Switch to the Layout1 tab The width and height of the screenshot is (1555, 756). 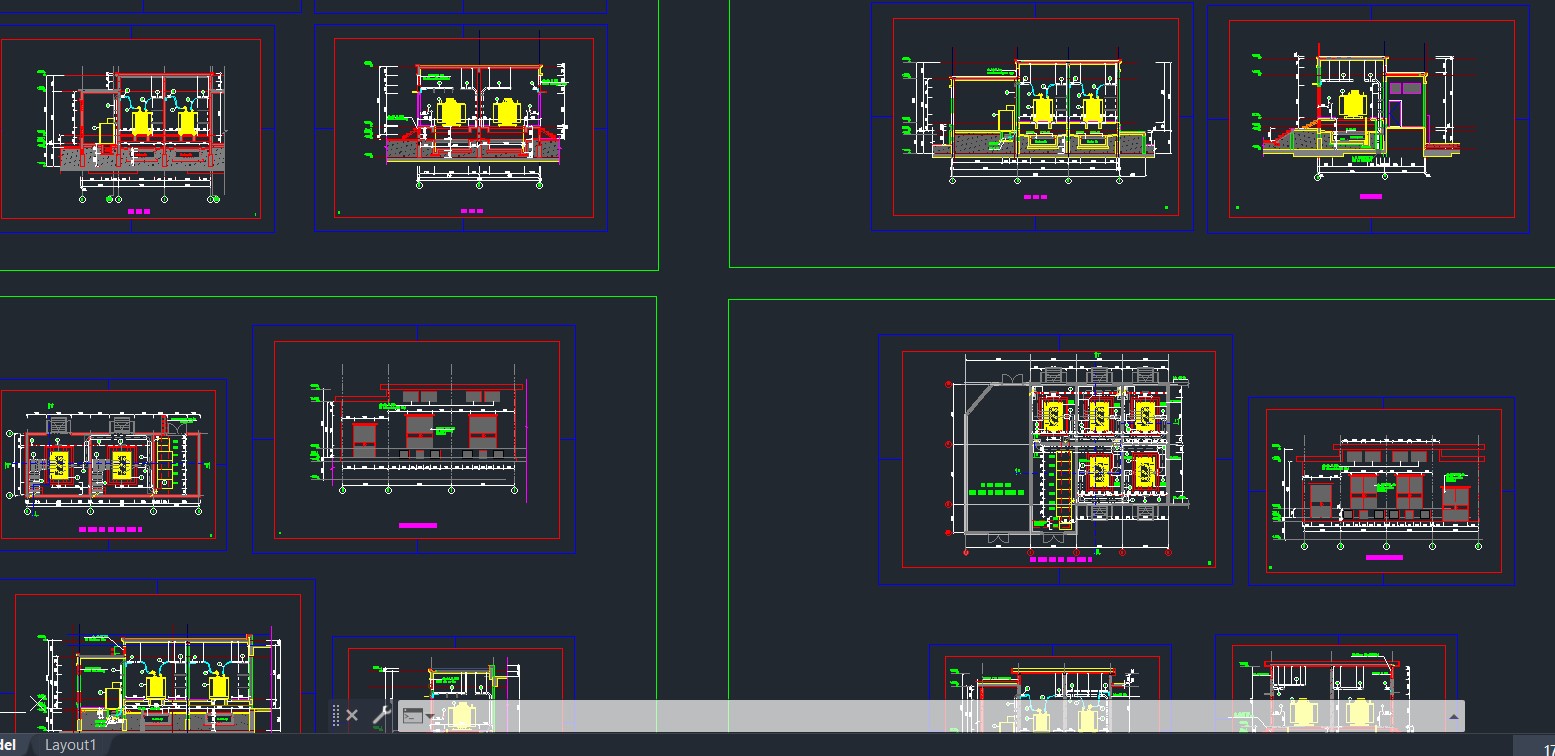[x=71, y=745]
